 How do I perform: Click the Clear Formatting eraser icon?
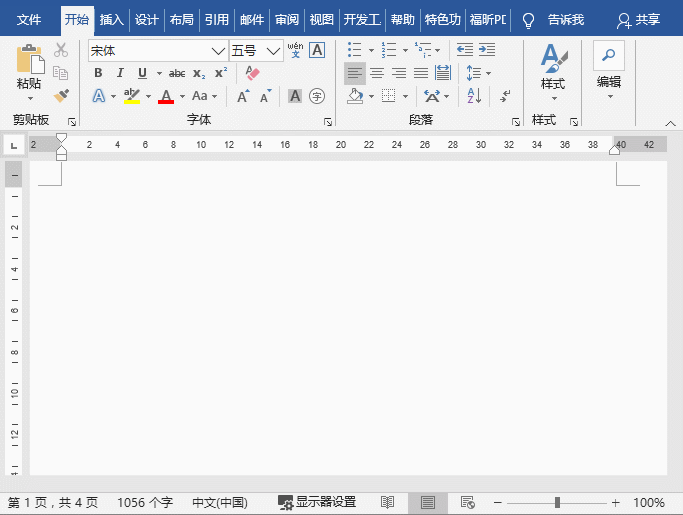252,73
